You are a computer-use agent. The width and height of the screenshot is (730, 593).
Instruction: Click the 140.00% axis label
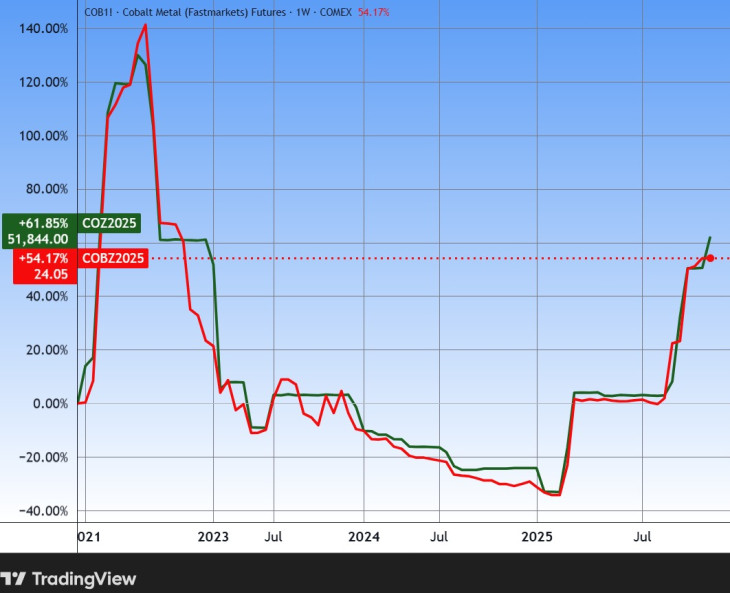(x=43, y=29)
